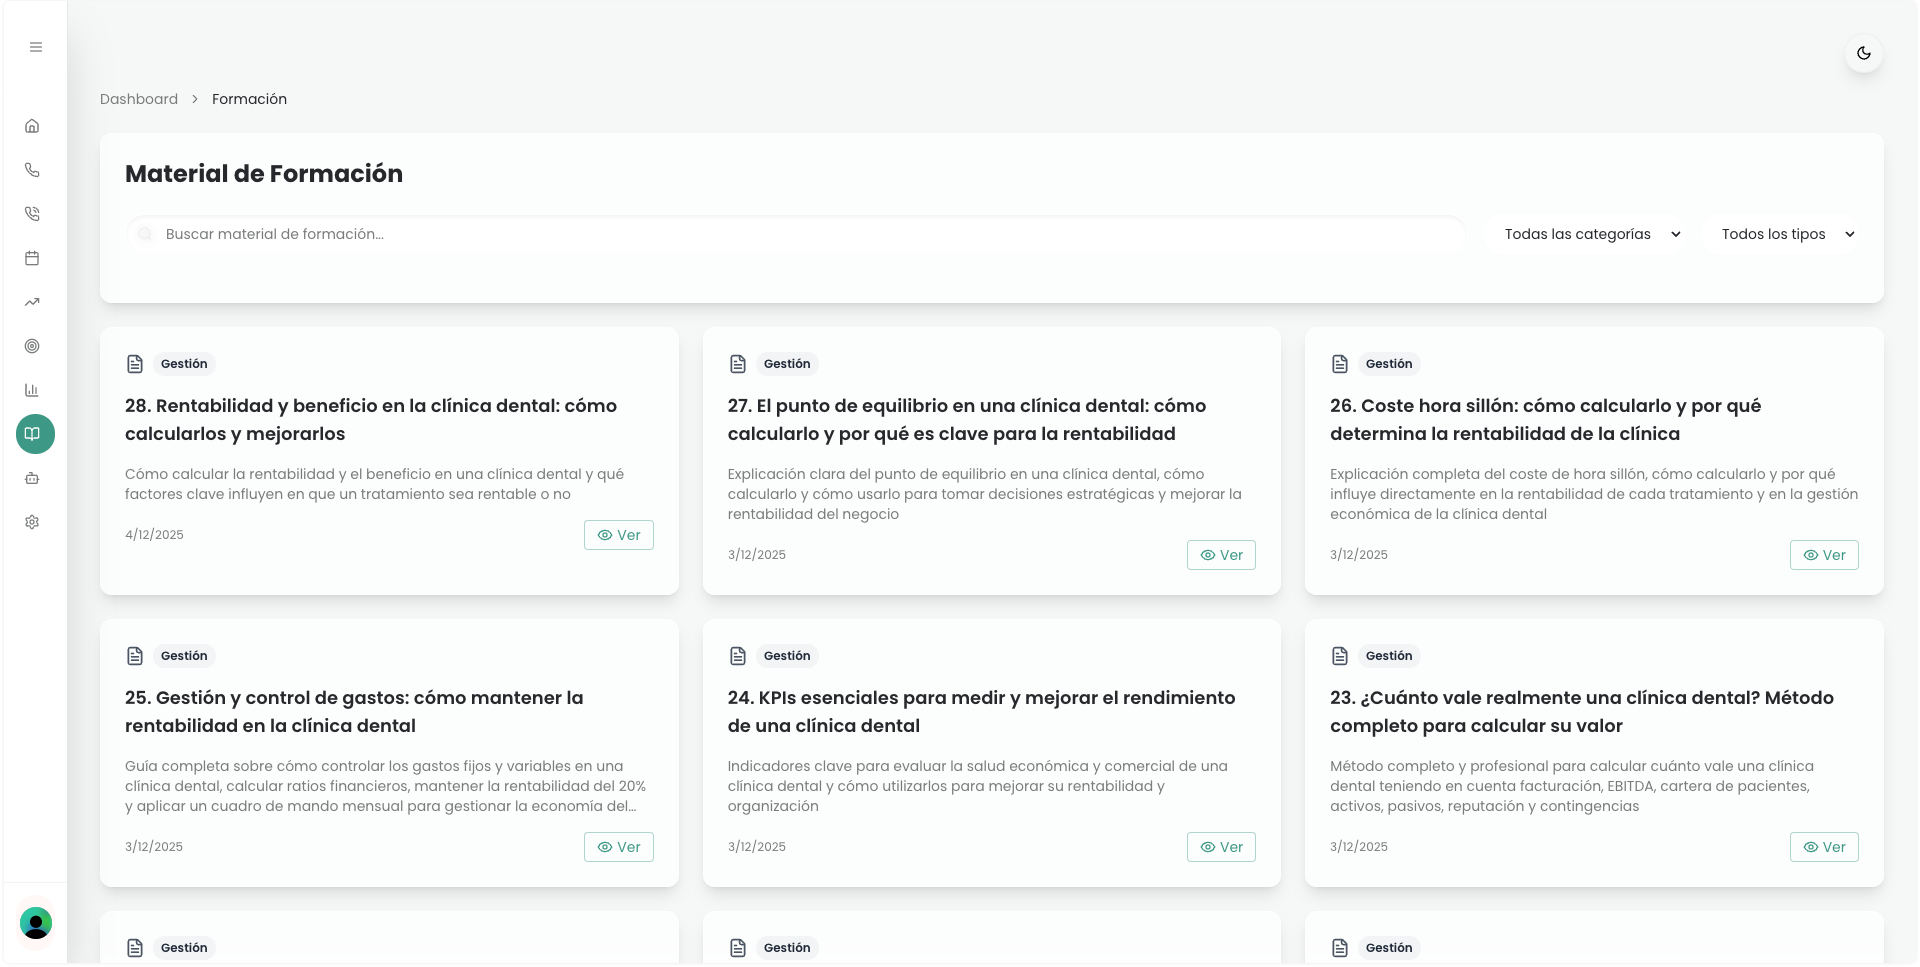The width and height of the screenshot is (1920, 967).
Task: Toggle dark mode moon button
Action: (x=1864, y=53)
